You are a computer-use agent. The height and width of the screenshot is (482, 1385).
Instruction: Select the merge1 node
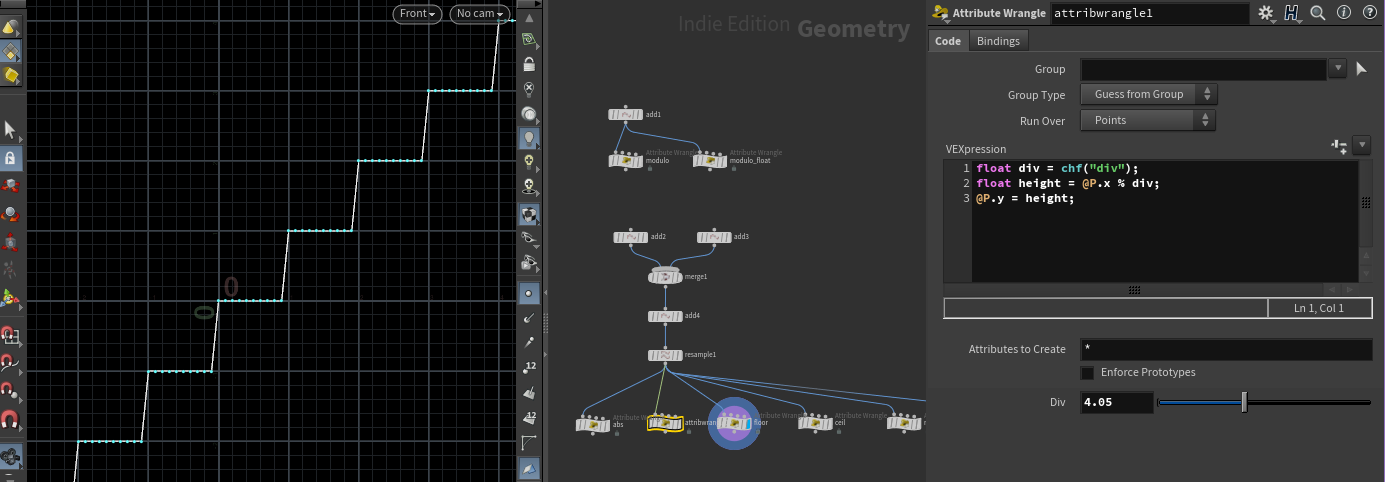665,276
